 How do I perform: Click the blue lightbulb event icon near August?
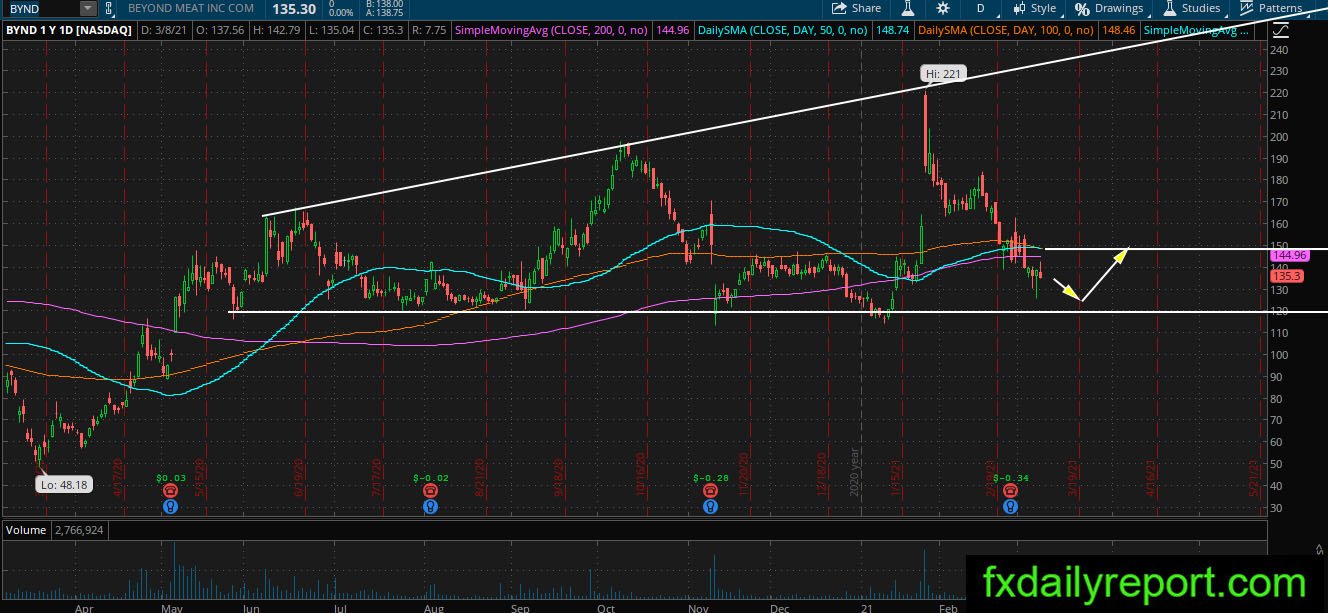430,507
